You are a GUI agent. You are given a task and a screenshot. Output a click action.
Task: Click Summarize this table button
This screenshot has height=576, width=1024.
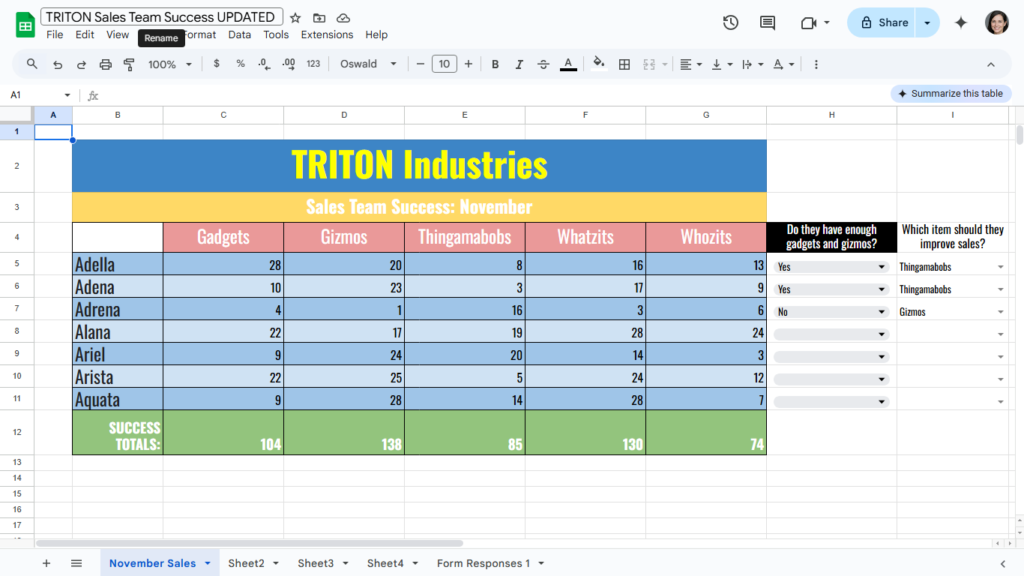950,94
